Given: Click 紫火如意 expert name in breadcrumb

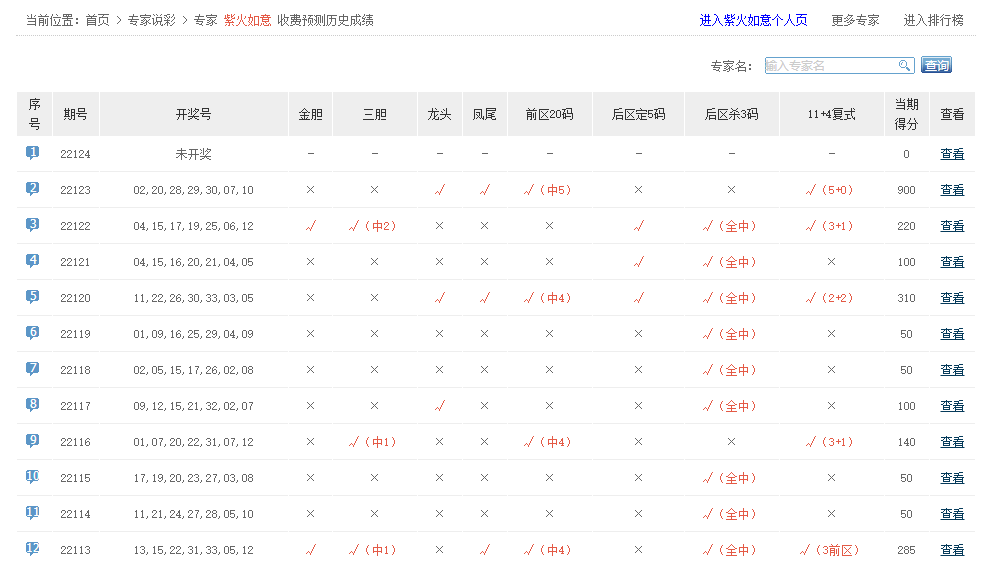Looking at the screenshot, I should pos(247,20).
